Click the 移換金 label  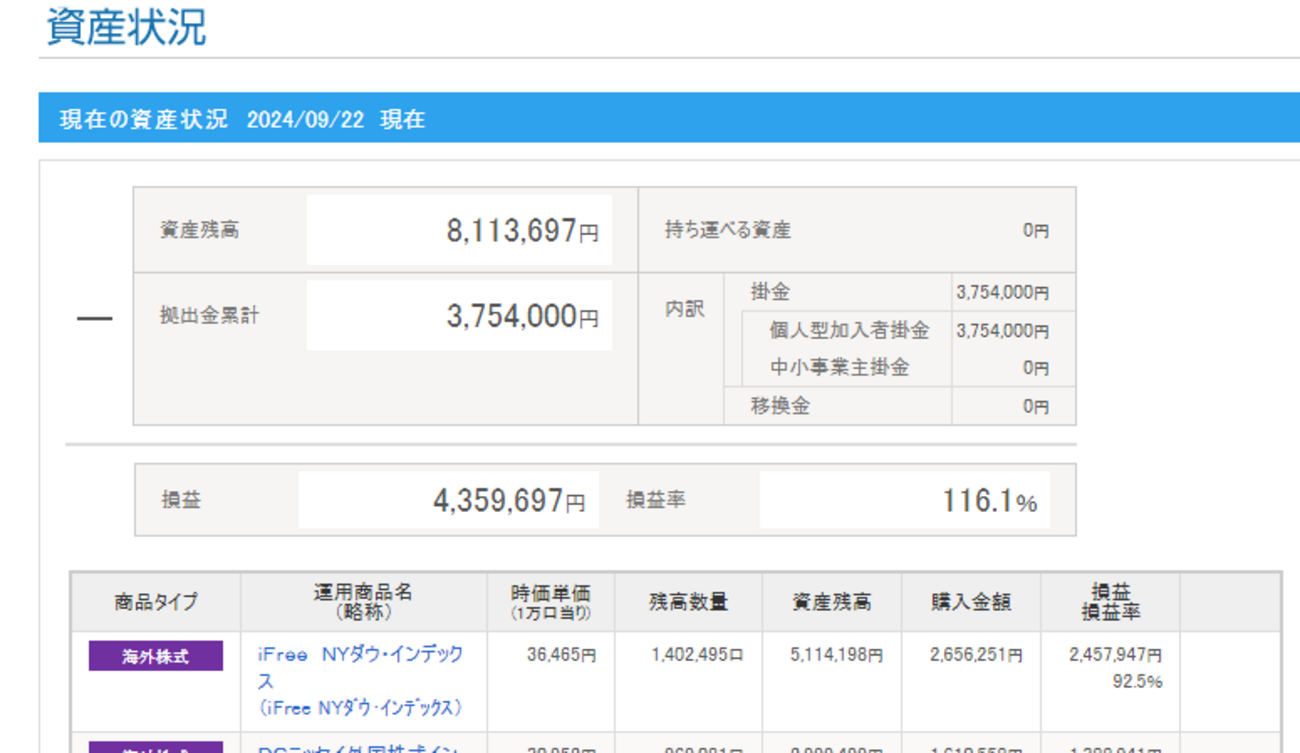point(780,406)
